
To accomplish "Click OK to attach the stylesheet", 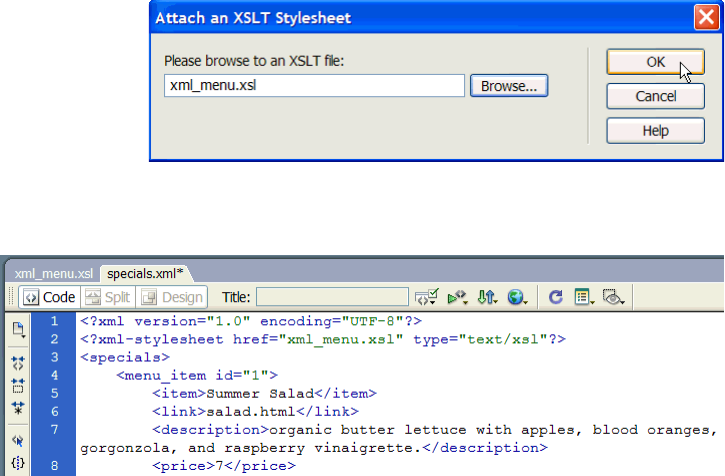I will coord(655,62).
